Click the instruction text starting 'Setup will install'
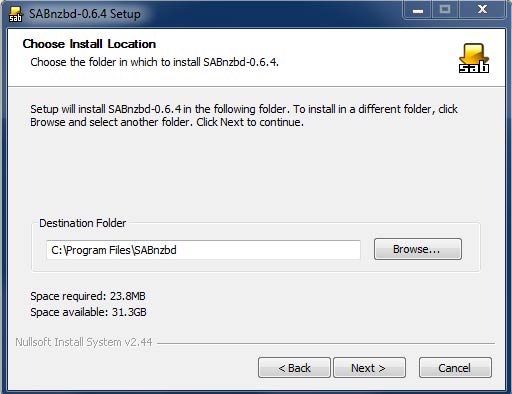 point(244,115)
